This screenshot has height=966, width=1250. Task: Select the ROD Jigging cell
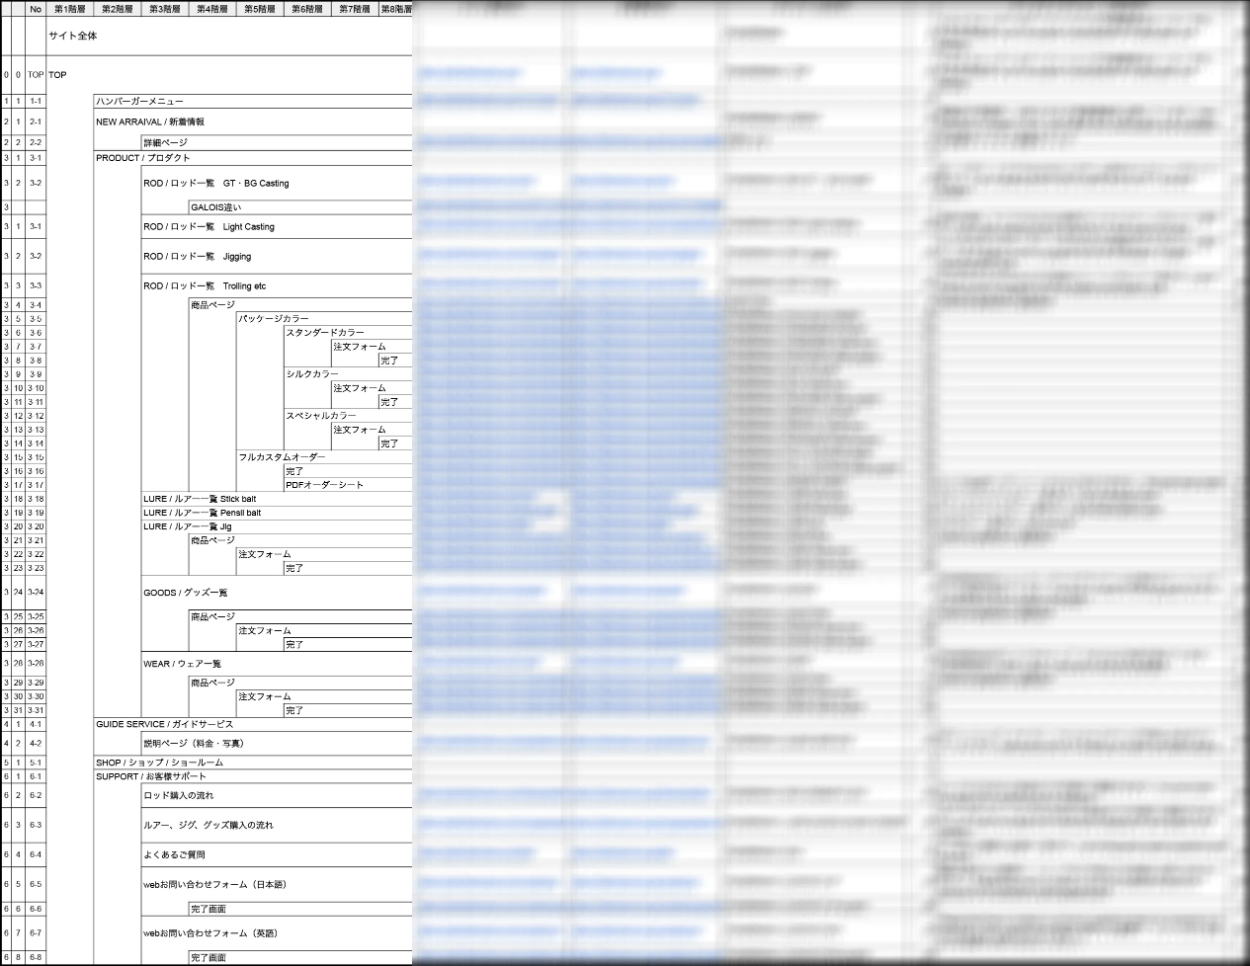(277, 256)
